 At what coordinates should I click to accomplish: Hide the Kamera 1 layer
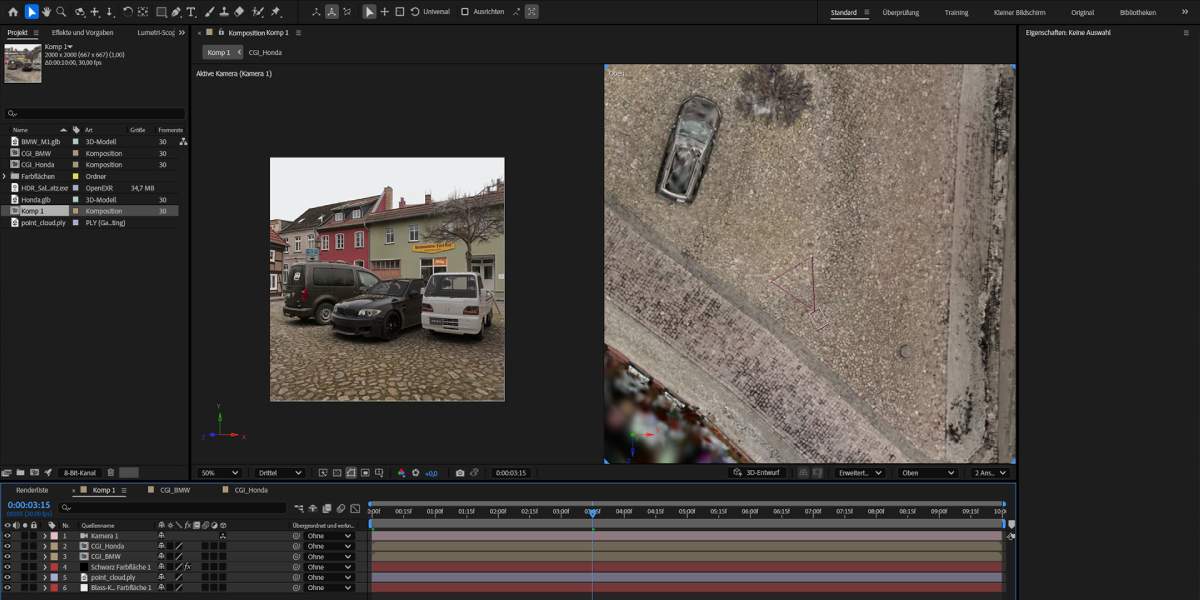7,536
